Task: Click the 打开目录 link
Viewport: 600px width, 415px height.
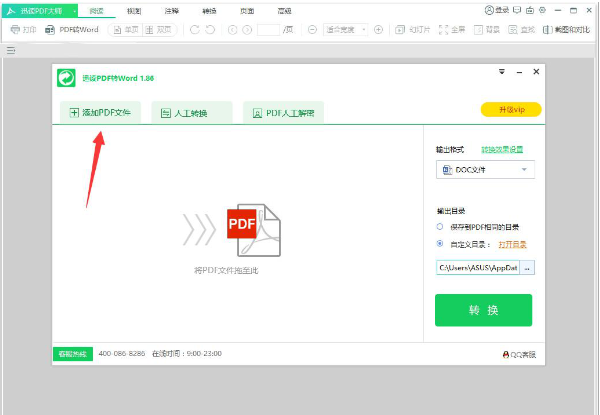Action: [512, 243]
